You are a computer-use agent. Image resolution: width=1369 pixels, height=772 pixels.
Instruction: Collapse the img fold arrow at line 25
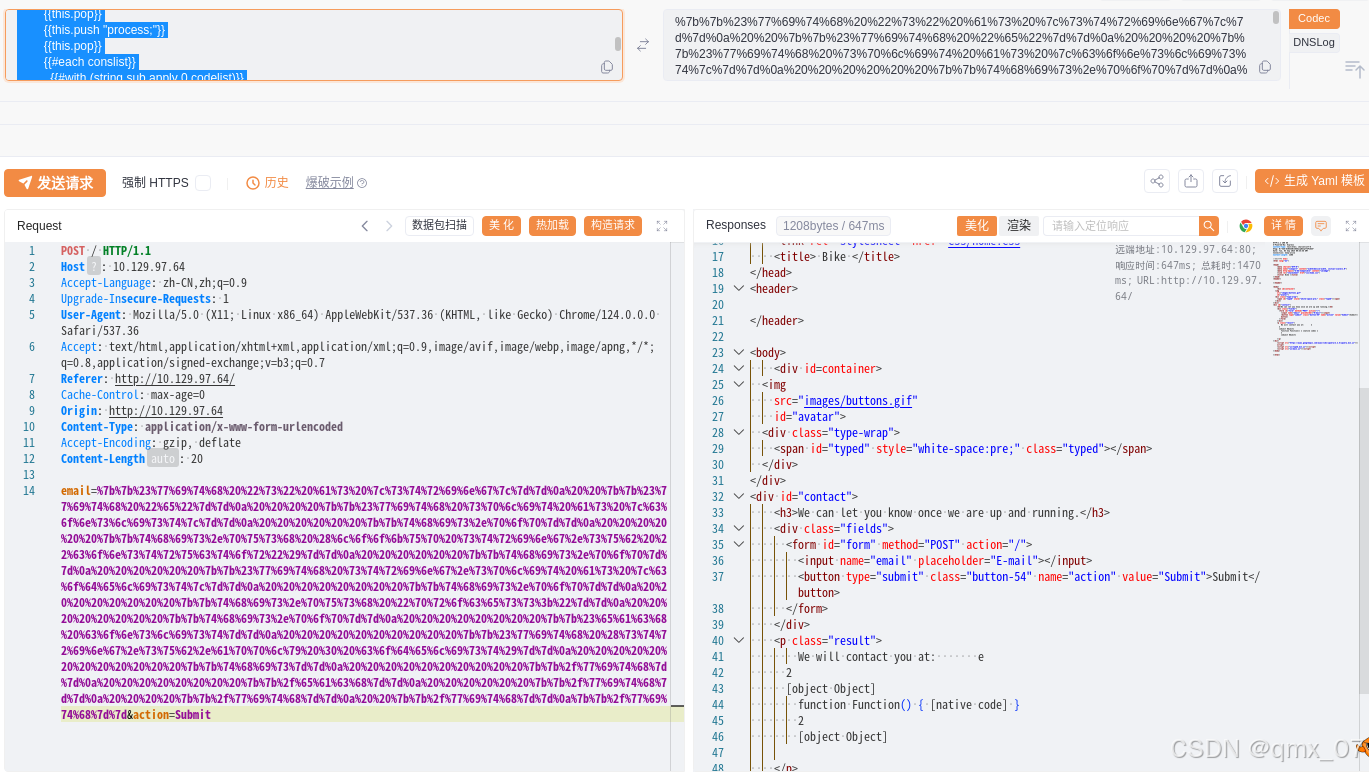coord(739,385)
